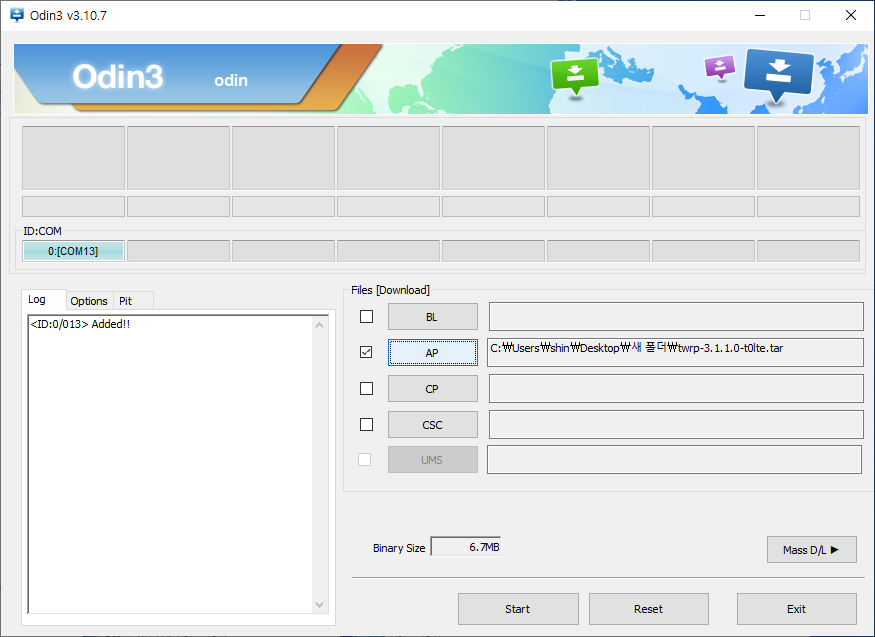
Task: Click the 'ID:COM' label
Action: pyautogui.click(x=42, y=231)
